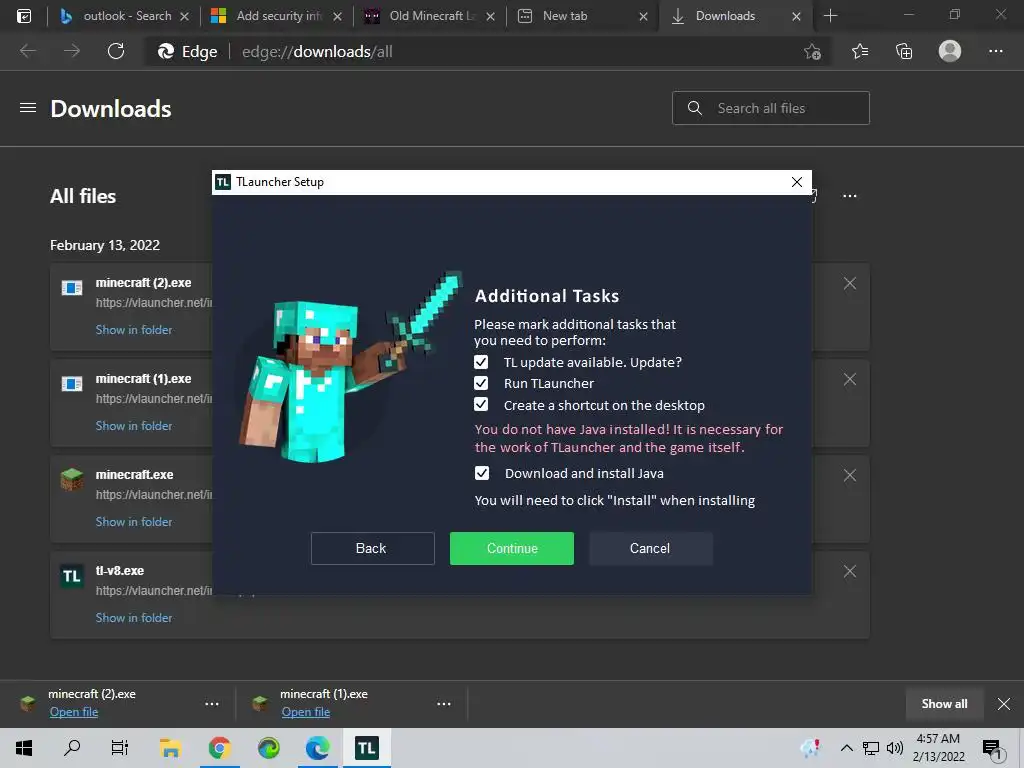Screen dimensions: 1024x768
Task: Open Edge Settings and more menu
Action: point(995,51)
